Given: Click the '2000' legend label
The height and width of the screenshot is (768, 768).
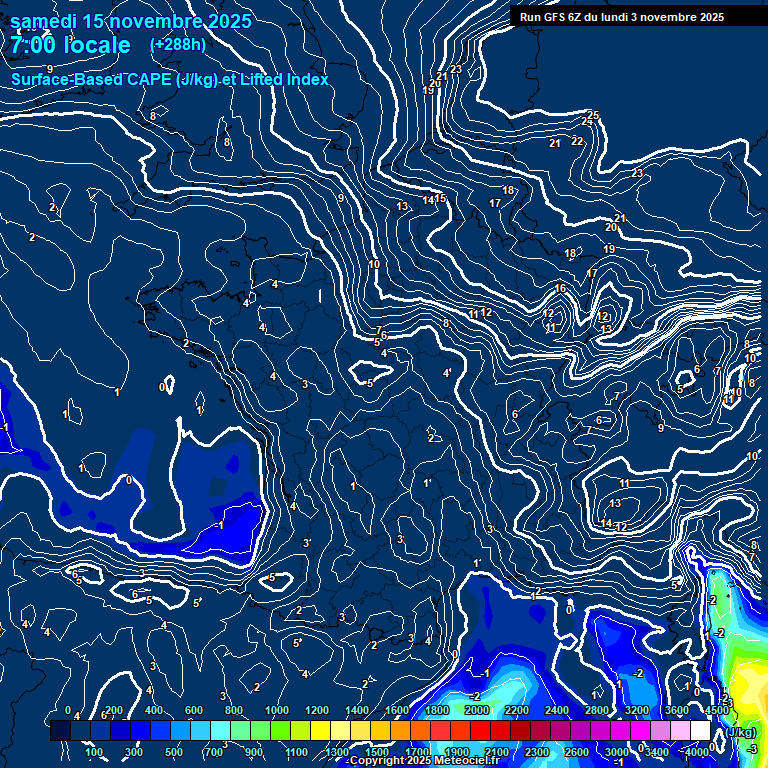Looking at the screenshot, I should [477, 710].
